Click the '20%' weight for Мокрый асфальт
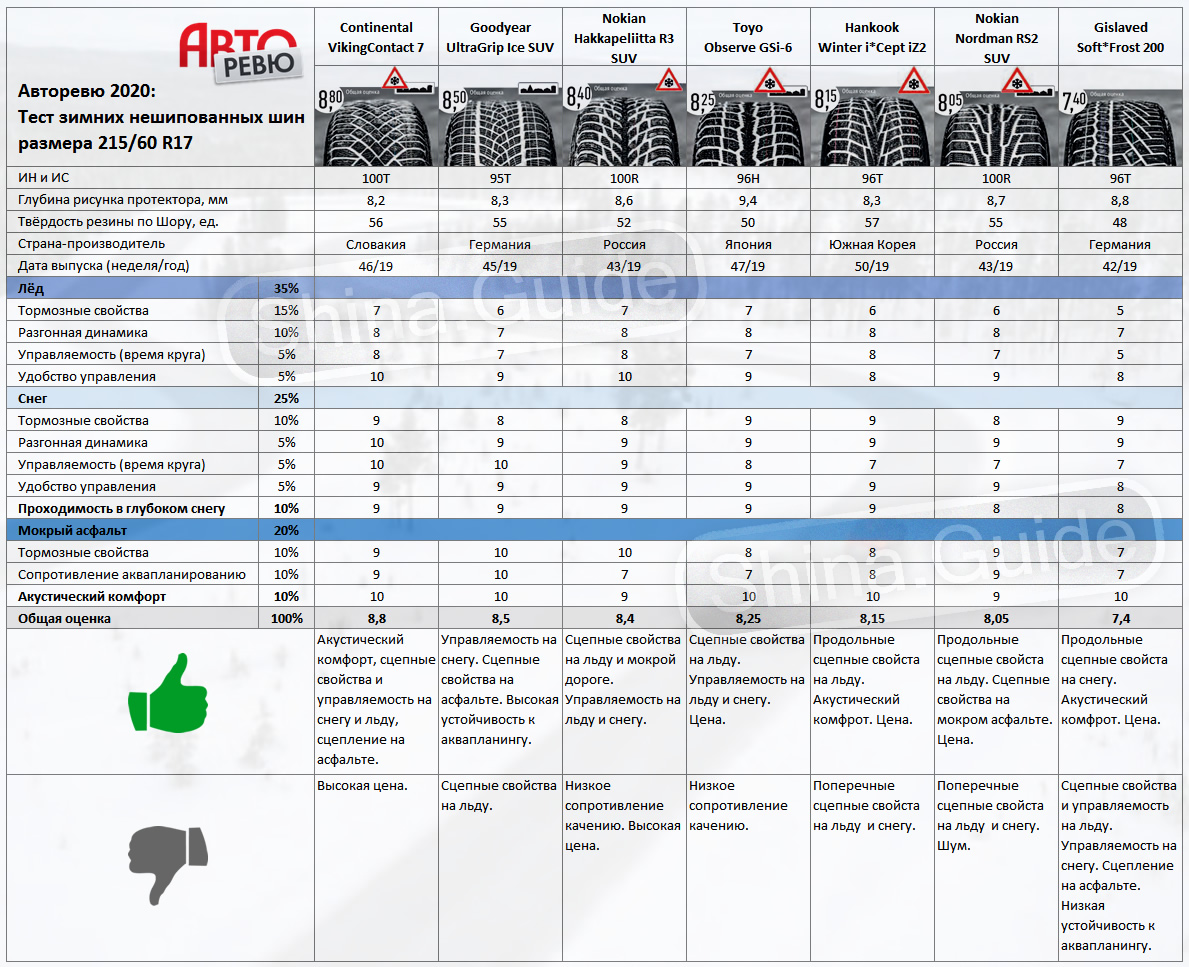 click(x=287, y=530)
